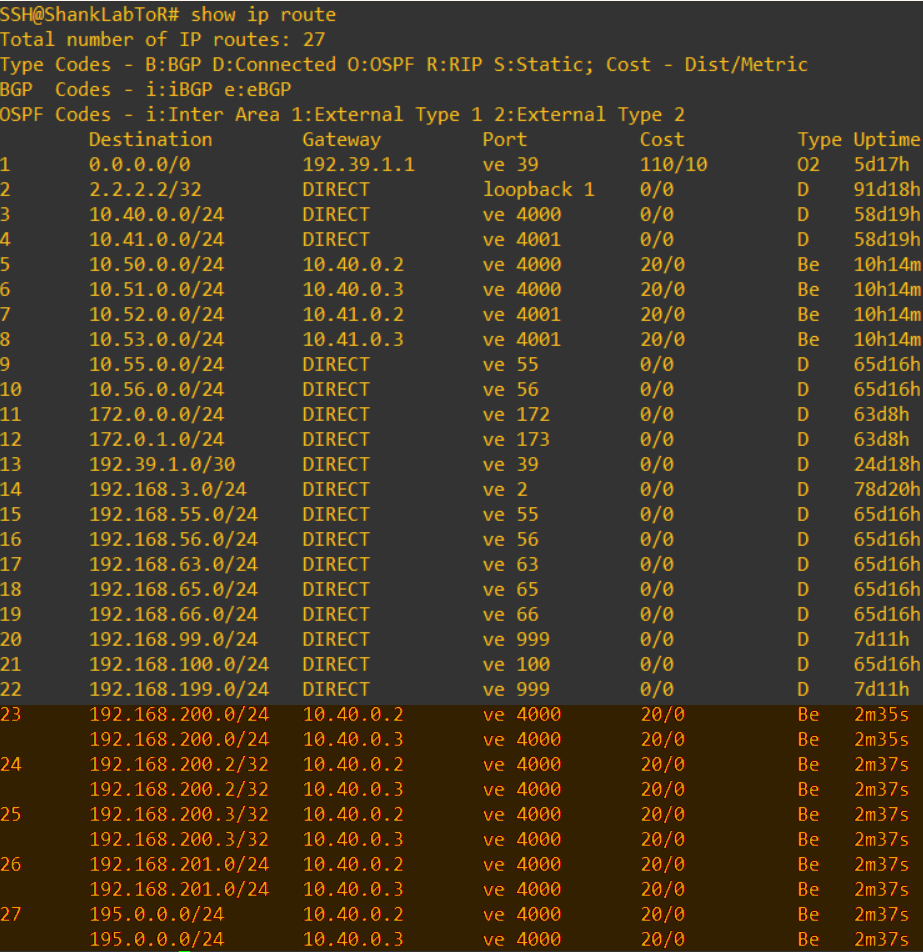
Task: Click port 've 173'
Action: click(x=516, y=439)
